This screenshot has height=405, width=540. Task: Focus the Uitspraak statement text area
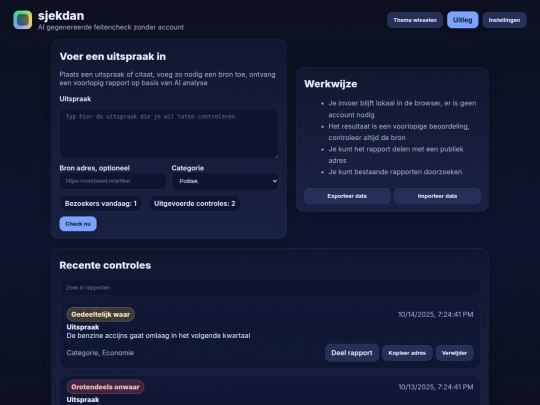coord(169,134)
